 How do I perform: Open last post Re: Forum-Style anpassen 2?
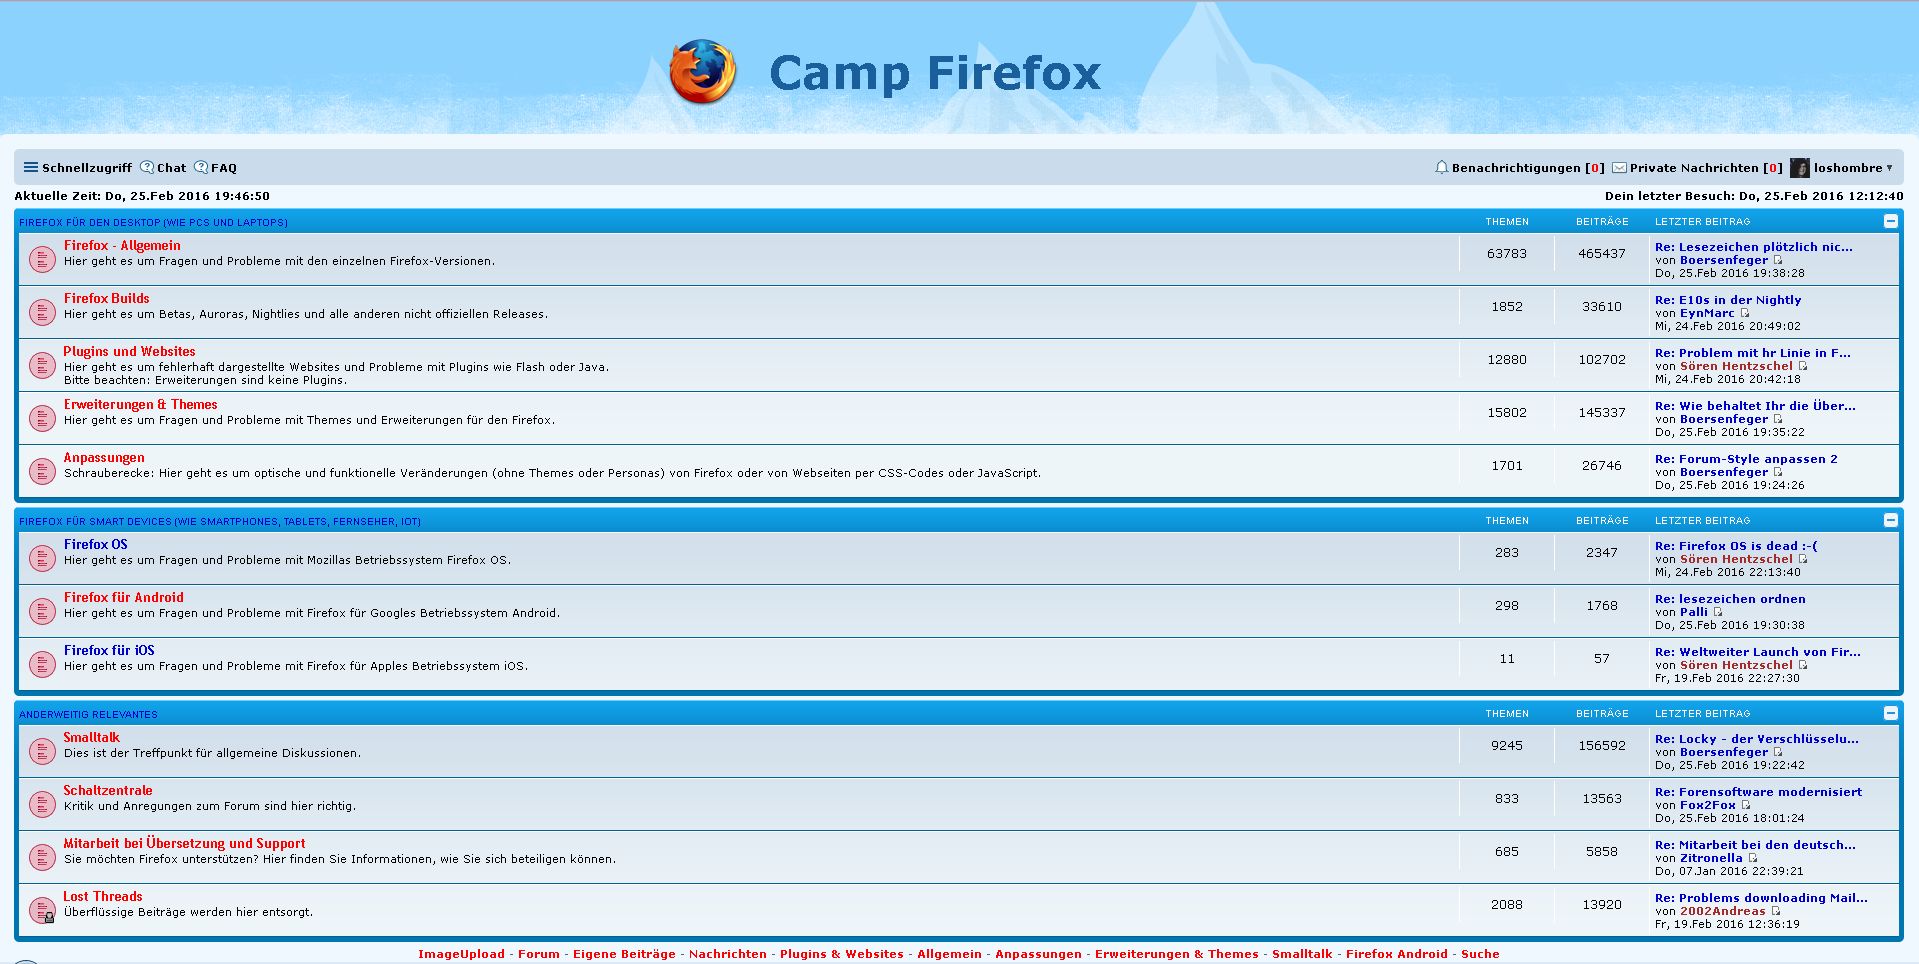coord(1746,459)
